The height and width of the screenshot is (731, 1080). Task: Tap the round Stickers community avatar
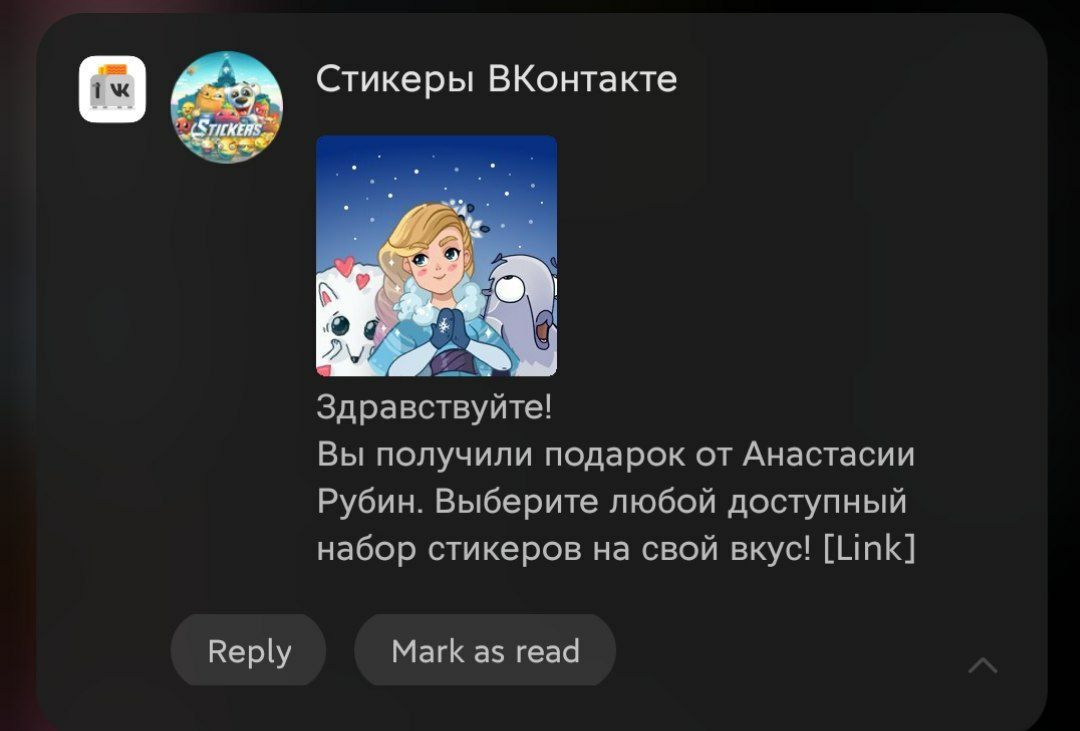(x=227, y=107)
